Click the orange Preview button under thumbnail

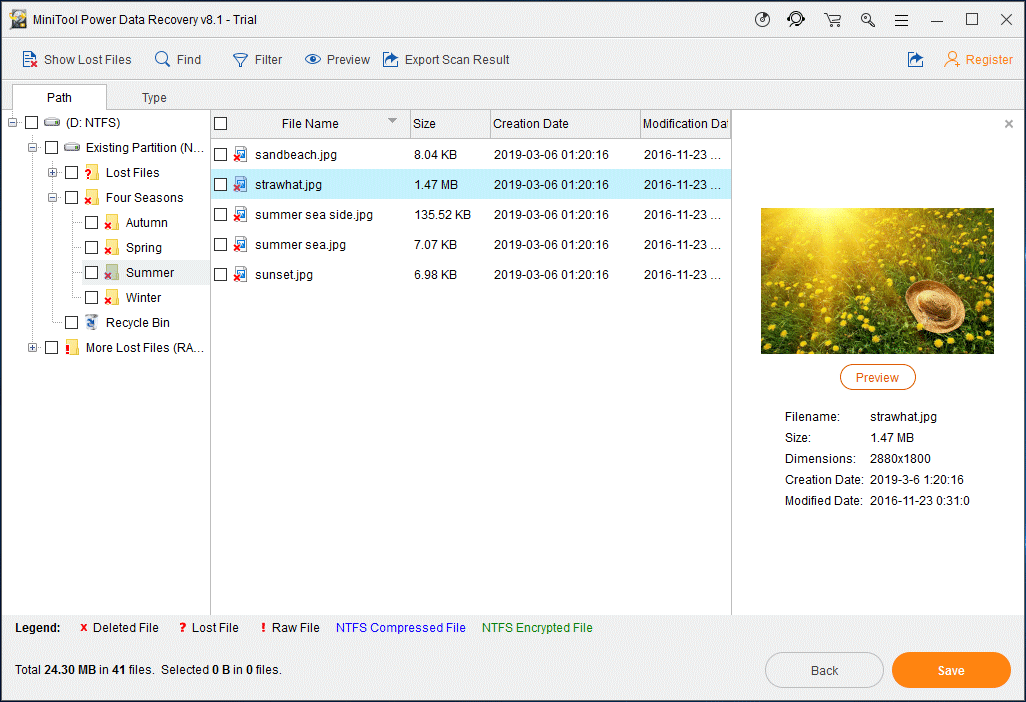[877, 377]
